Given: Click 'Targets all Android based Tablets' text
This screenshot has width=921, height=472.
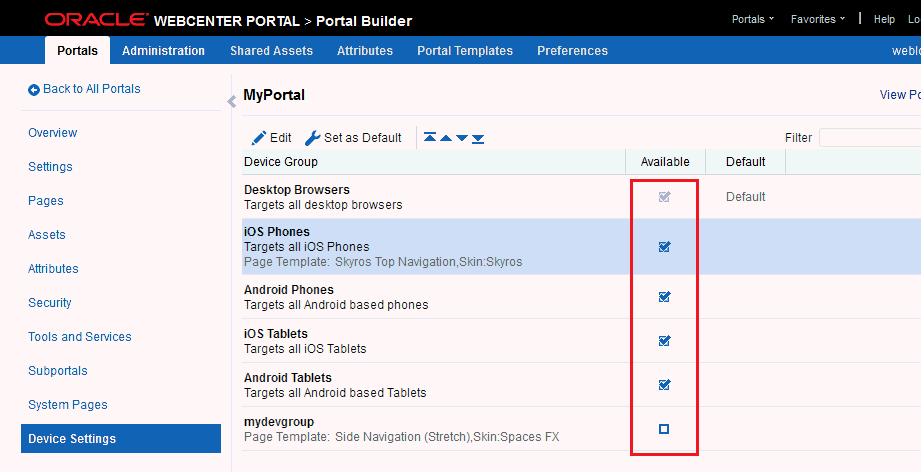Looking at the screenshot, I should [335, 393].
